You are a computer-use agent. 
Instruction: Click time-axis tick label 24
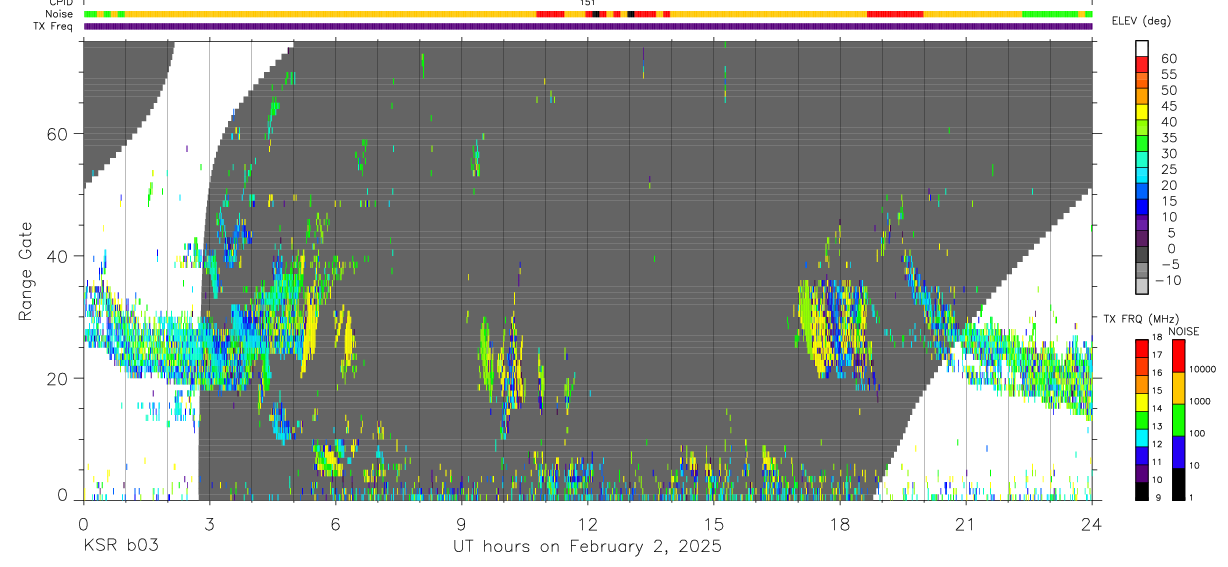pyautogui.click(x=1091, y=524)
